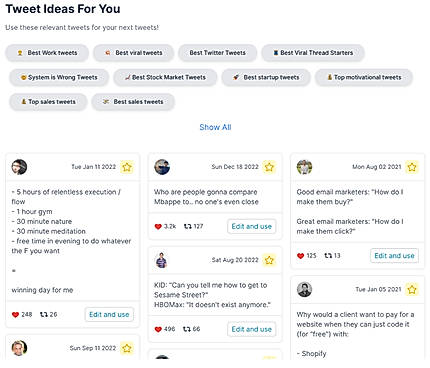Edit and use winning day tweet
This screenshot has height=368, width=430.
point(109,314)
